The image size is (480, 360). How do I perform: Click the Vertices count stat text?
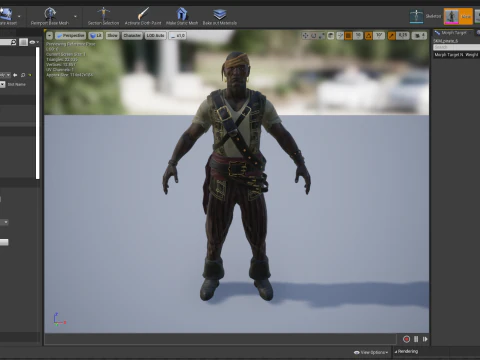click(x=61, y=65)
